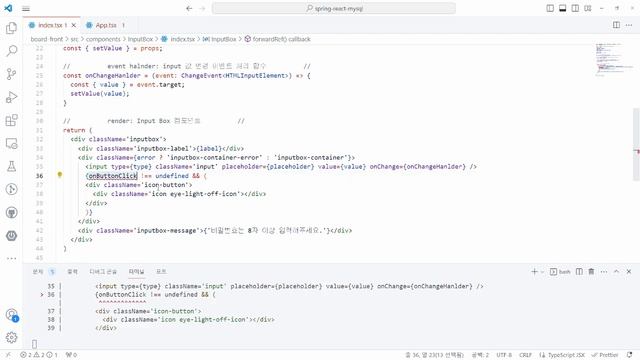Change the UTF-8 file encoding
The width and height of the screenshot is (640, 360).
tap(504, 355)
